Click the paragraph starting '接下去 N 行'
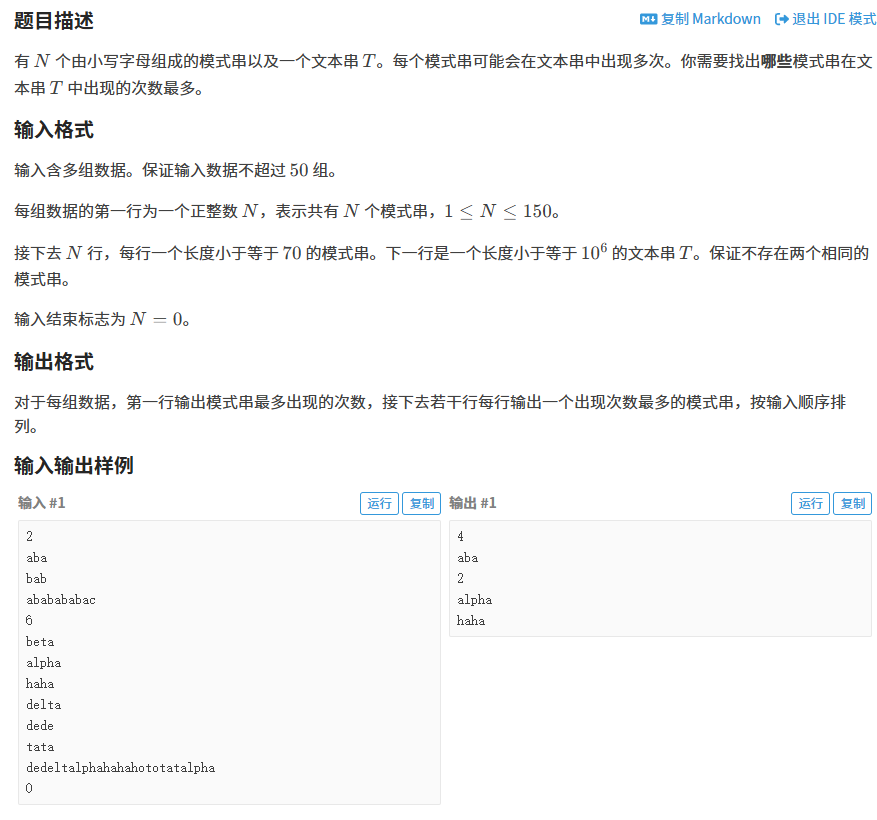This screenshot has width=877, height=820. [442, 266]
